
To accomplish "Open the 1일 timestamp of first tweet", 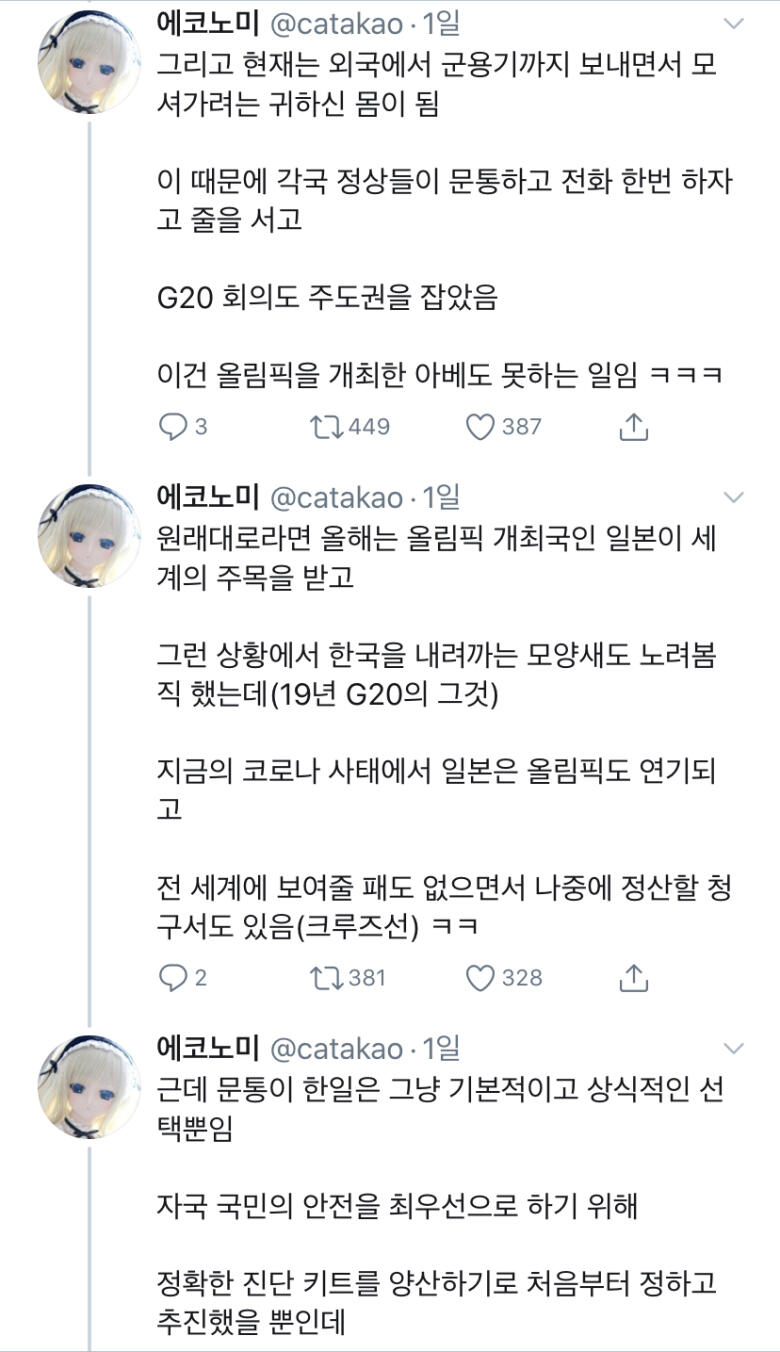I will pos(441,23).
